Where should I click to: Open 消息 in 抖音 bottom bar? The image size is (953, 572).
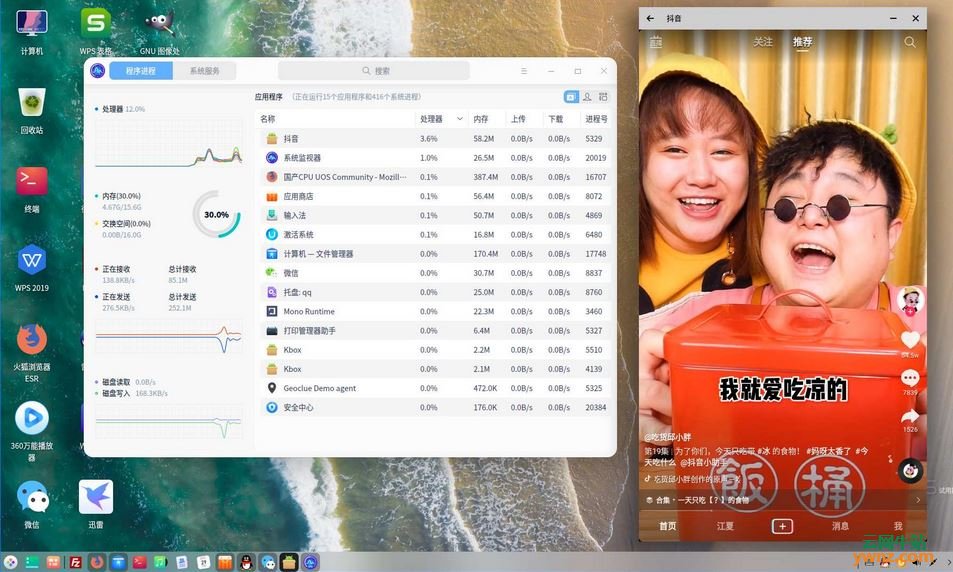pos(840,526)
